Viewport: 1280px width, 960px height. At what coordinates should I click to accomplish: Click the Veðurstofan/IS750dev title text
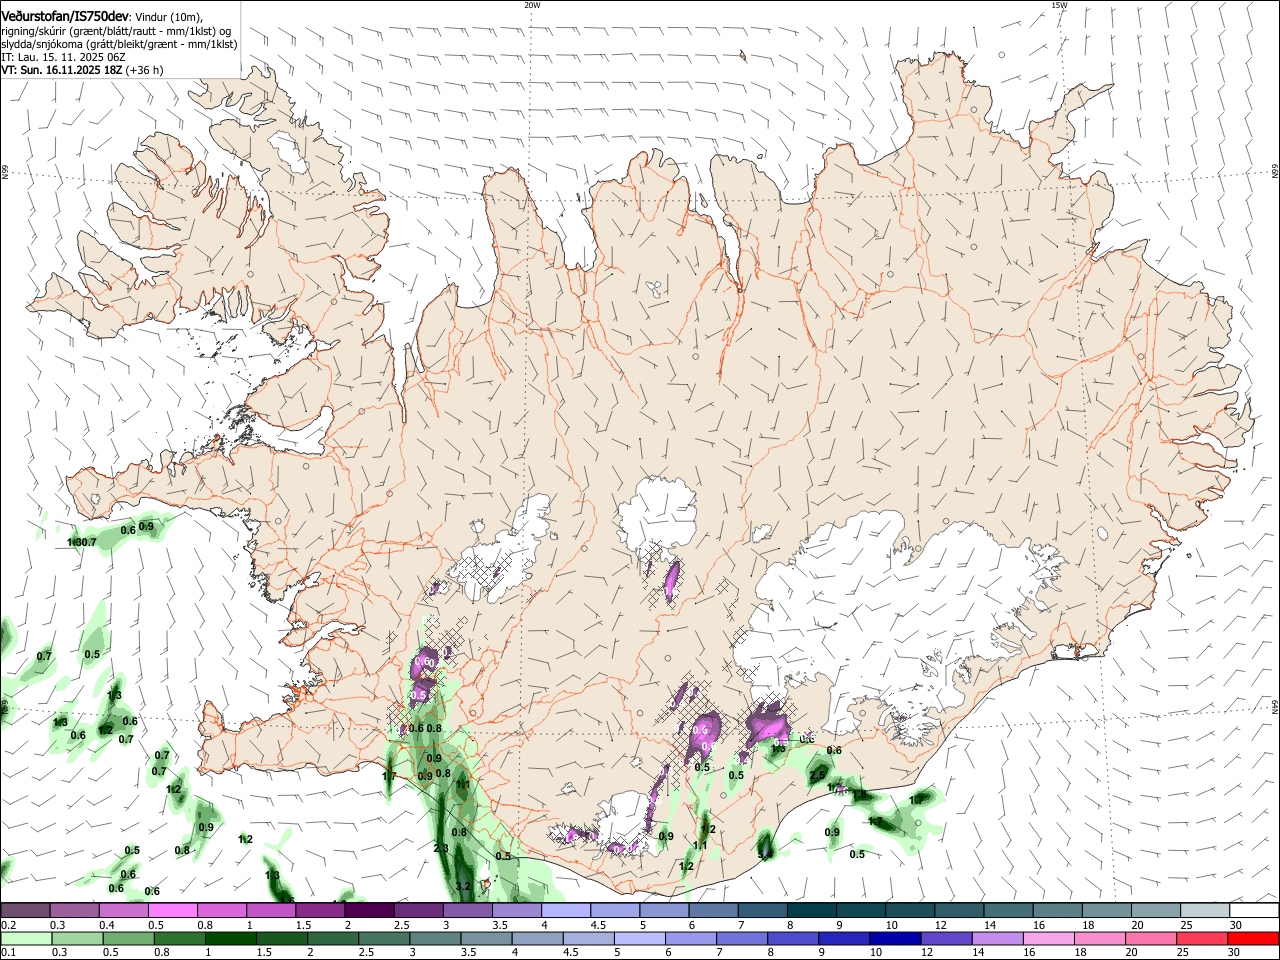point(66,17)
